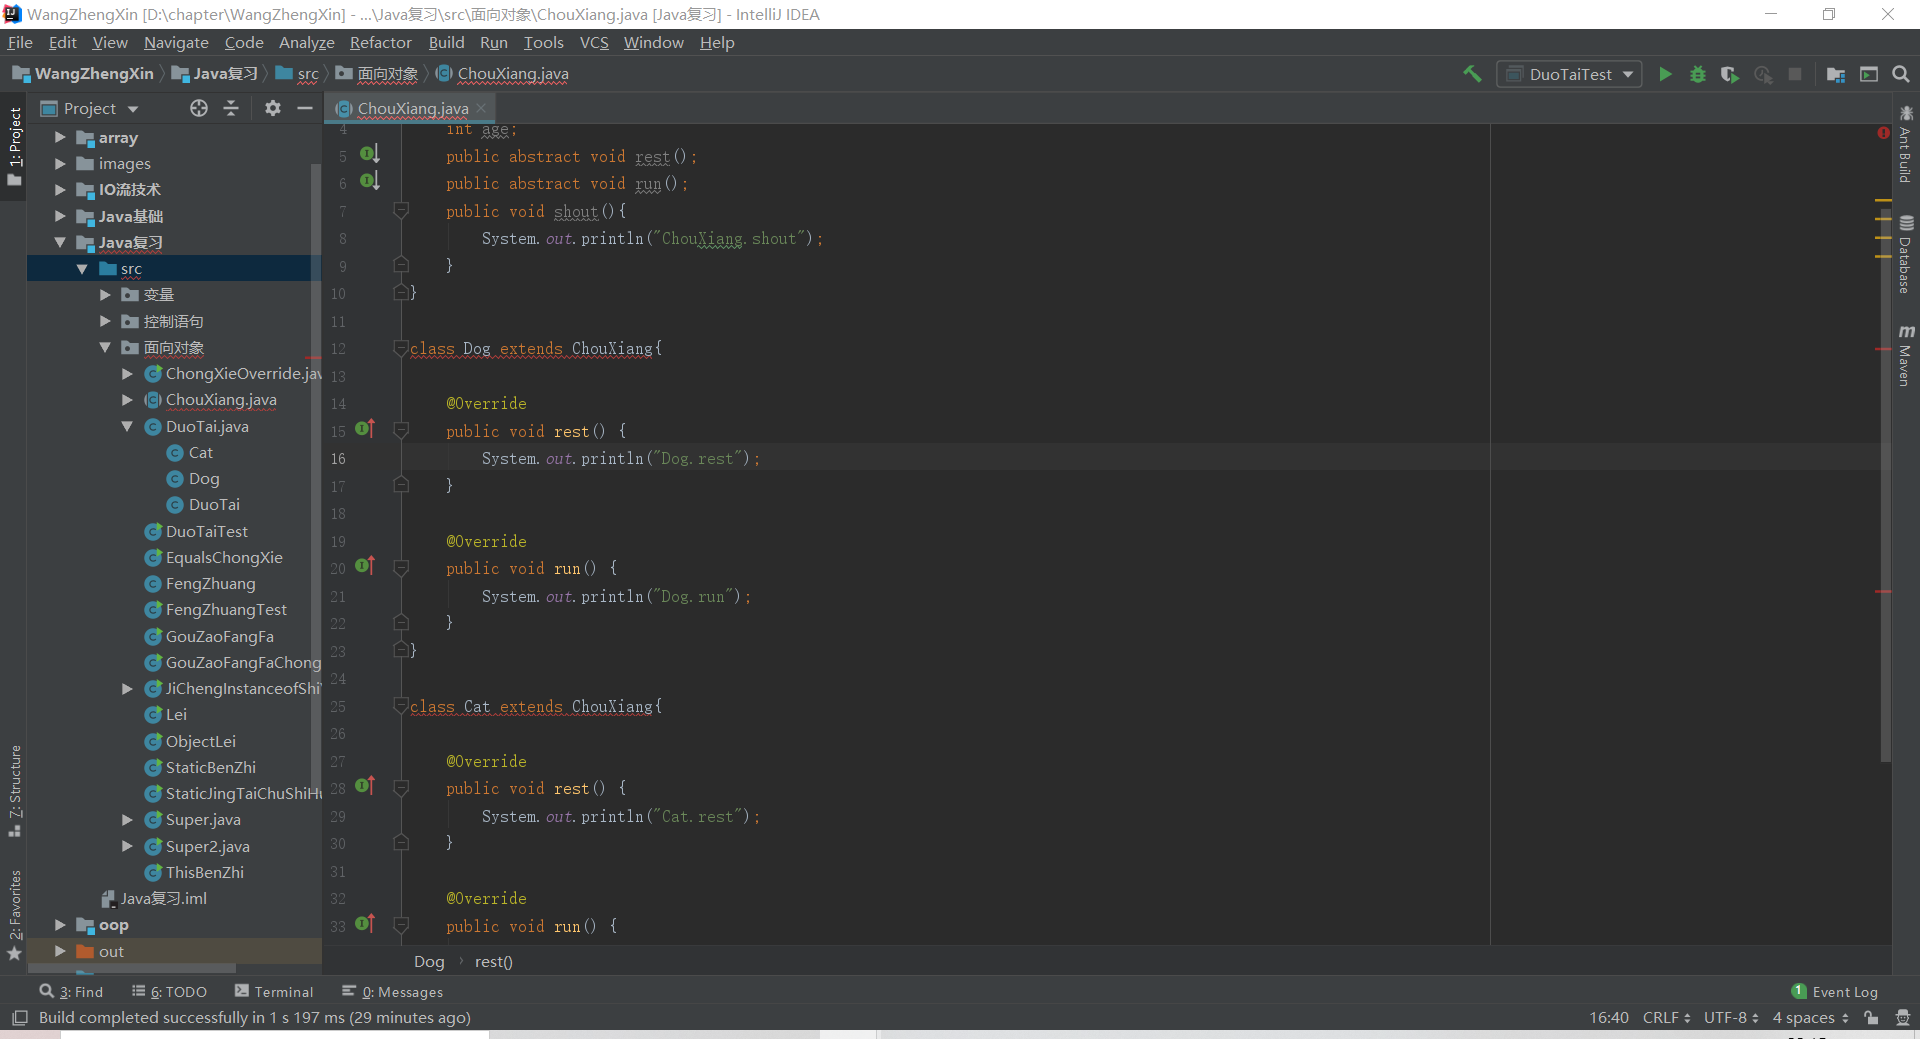
Task: Click implemented-method gutter icon on line 6
Action: pyautogui.click(x=369, y=181)
